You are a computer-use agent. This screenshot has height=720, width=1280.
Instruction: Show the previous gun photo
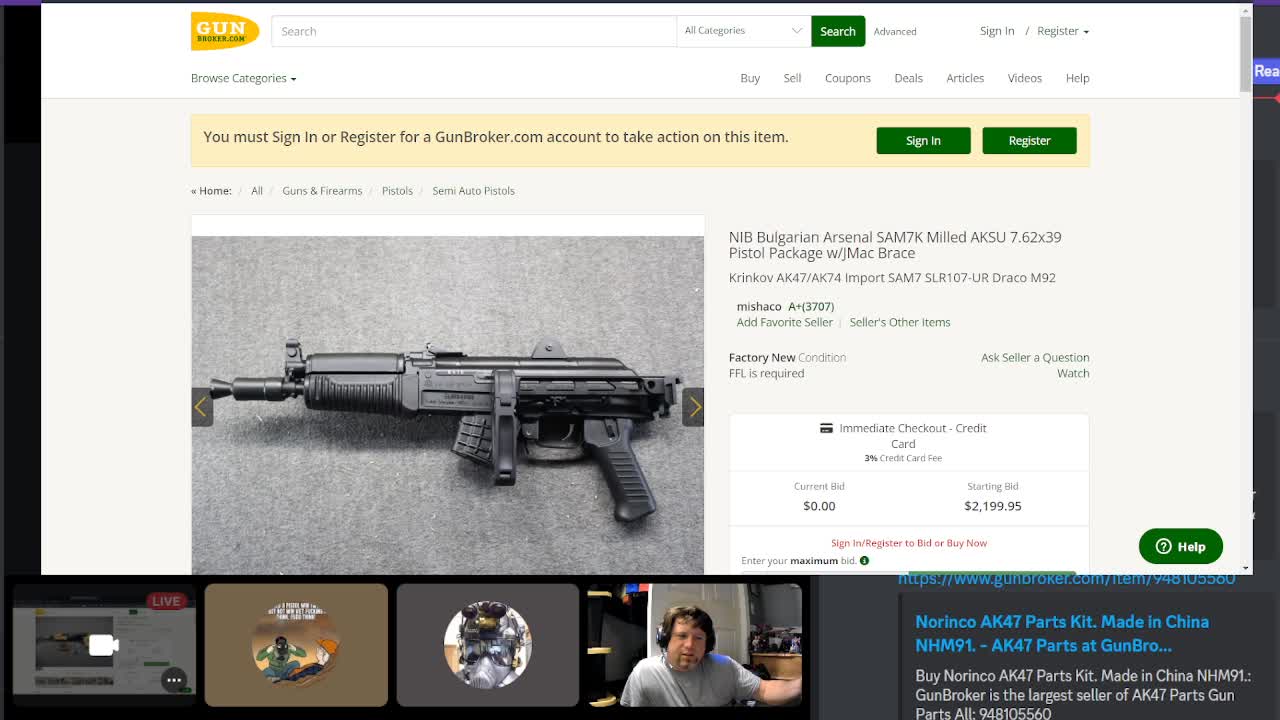[201, 407]
